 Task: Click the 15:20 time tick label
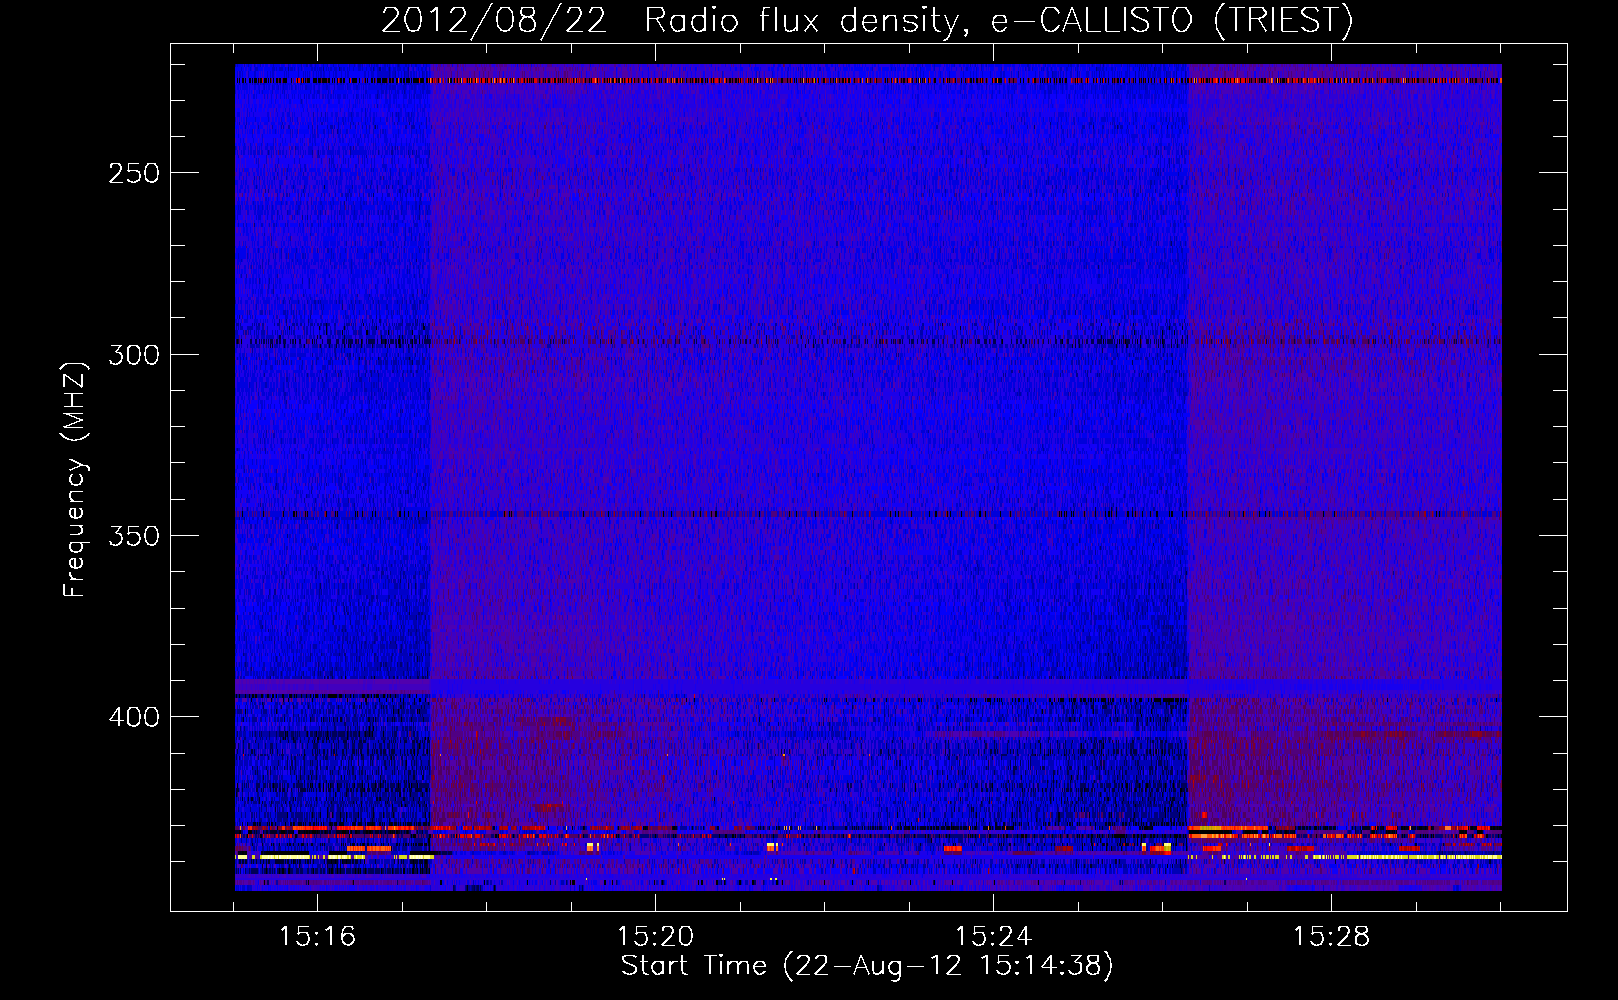pos(655,936)
